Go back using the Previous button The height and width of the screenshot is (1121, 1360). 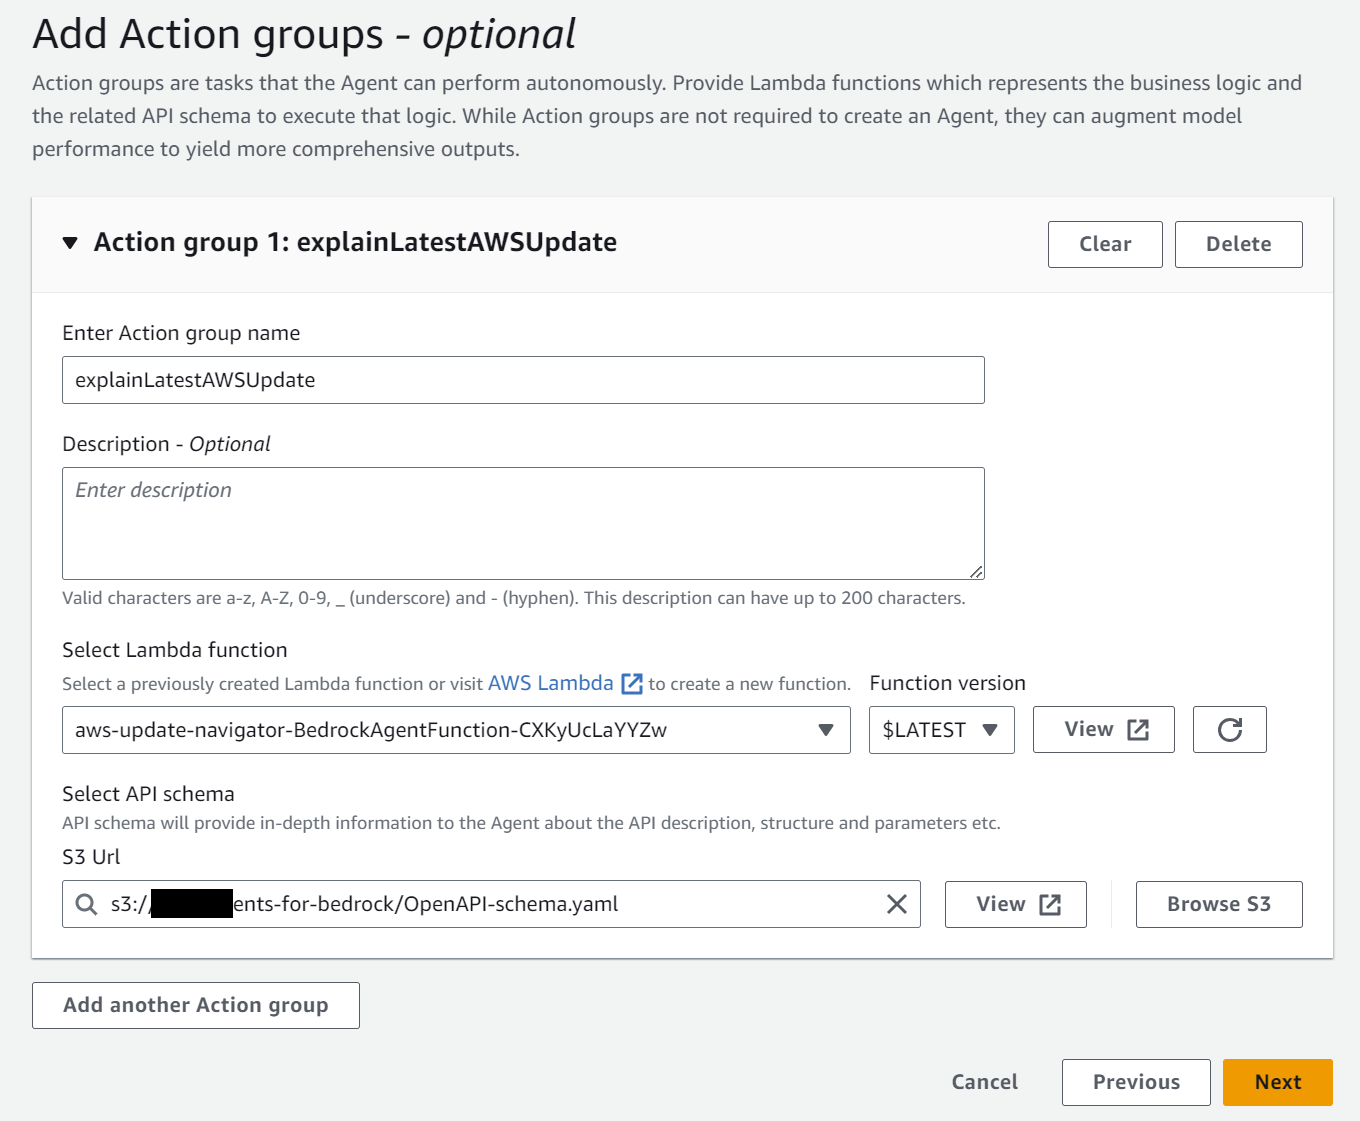click(x=1135, y=1081)
